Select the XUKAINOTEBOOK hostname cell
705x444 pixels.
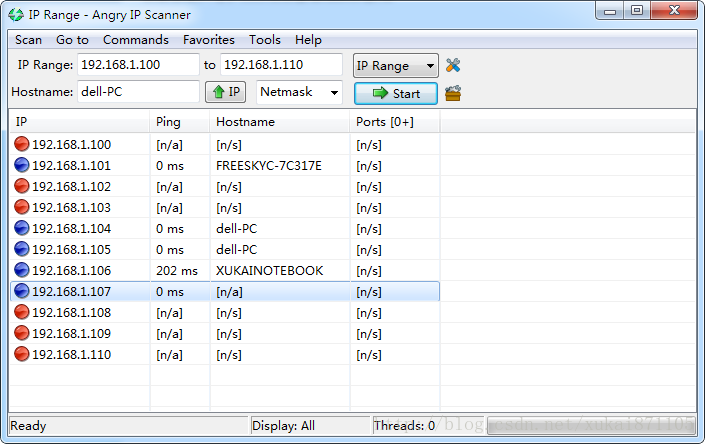pos(269,271)
